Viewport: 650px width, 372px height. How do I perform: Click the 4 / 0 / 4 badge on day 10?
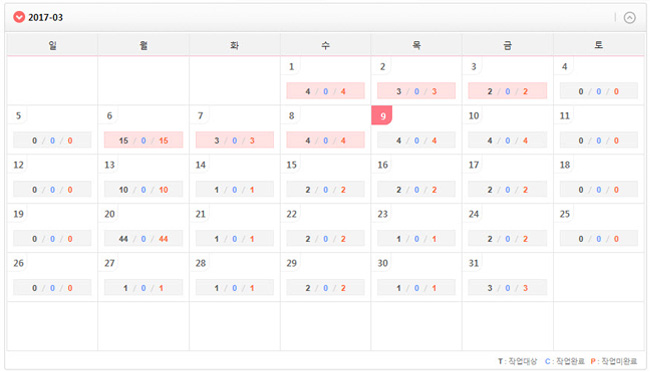click(507, 140)
